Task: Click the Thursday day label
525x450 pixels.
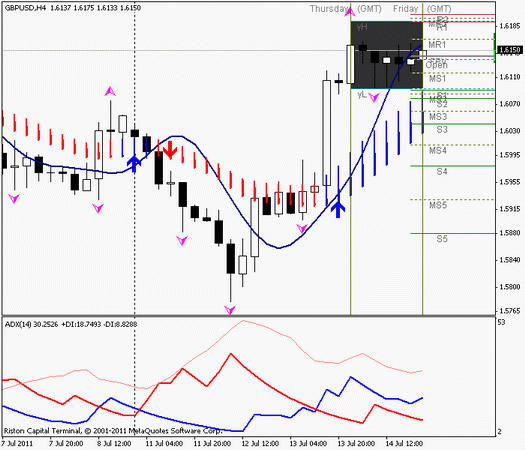Action: [x=329, y=8]
